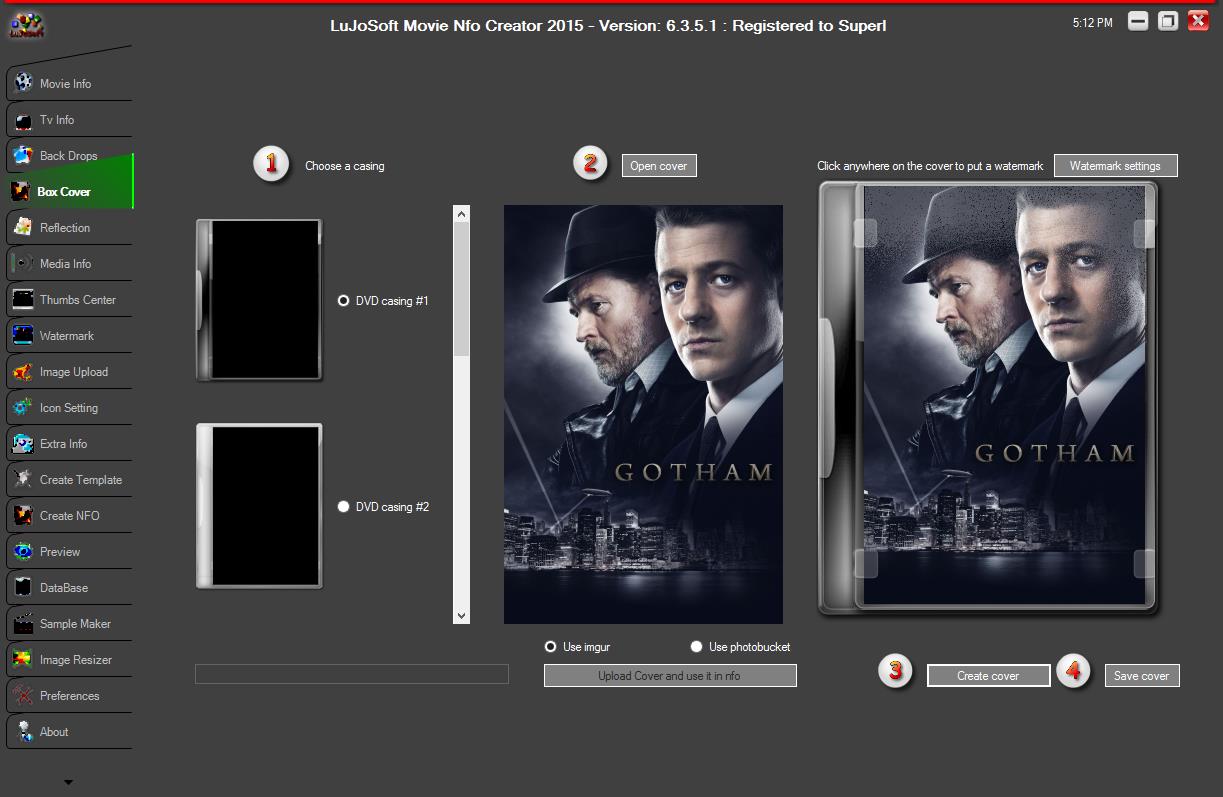The height and width of the screenshot is (797, 1223).
Task: Go to the Image Resizer tab
Action: tap(69, 660)
